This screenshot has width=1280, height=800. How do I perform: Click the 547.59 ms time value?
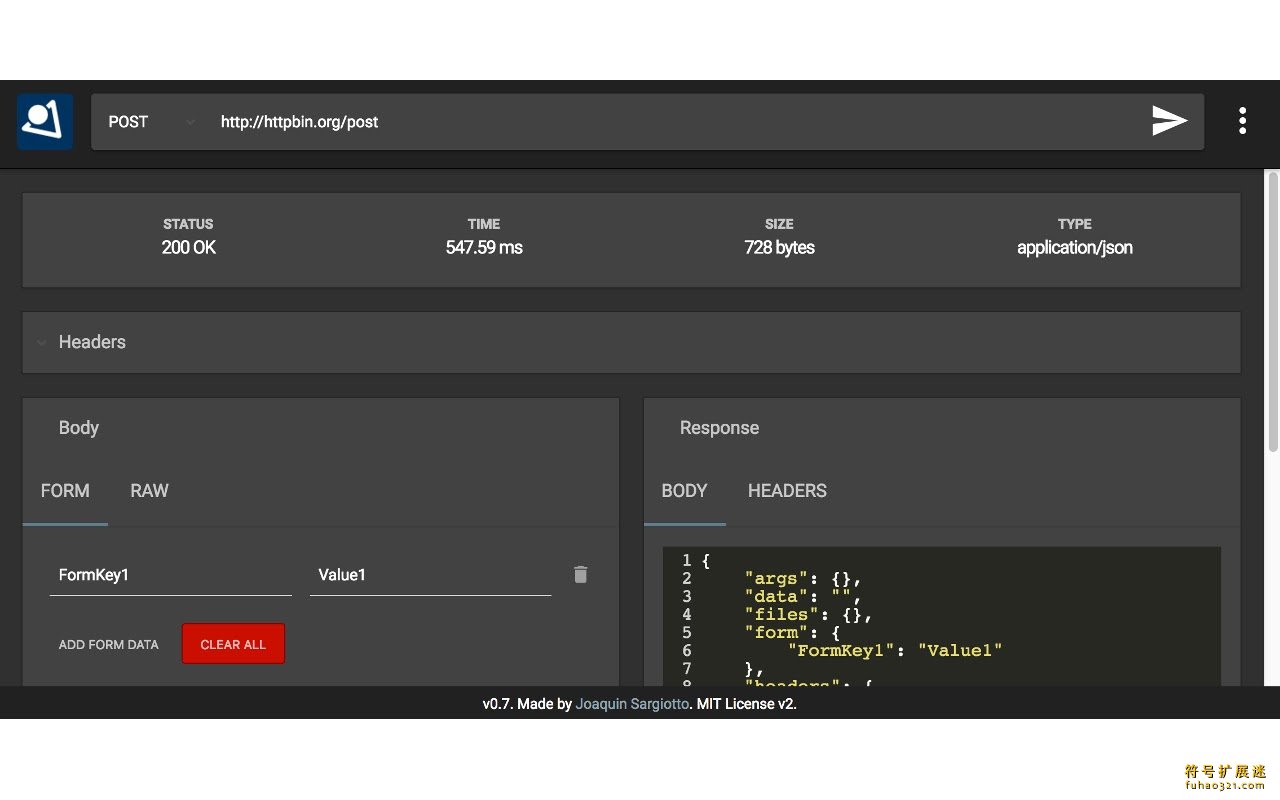484,247
